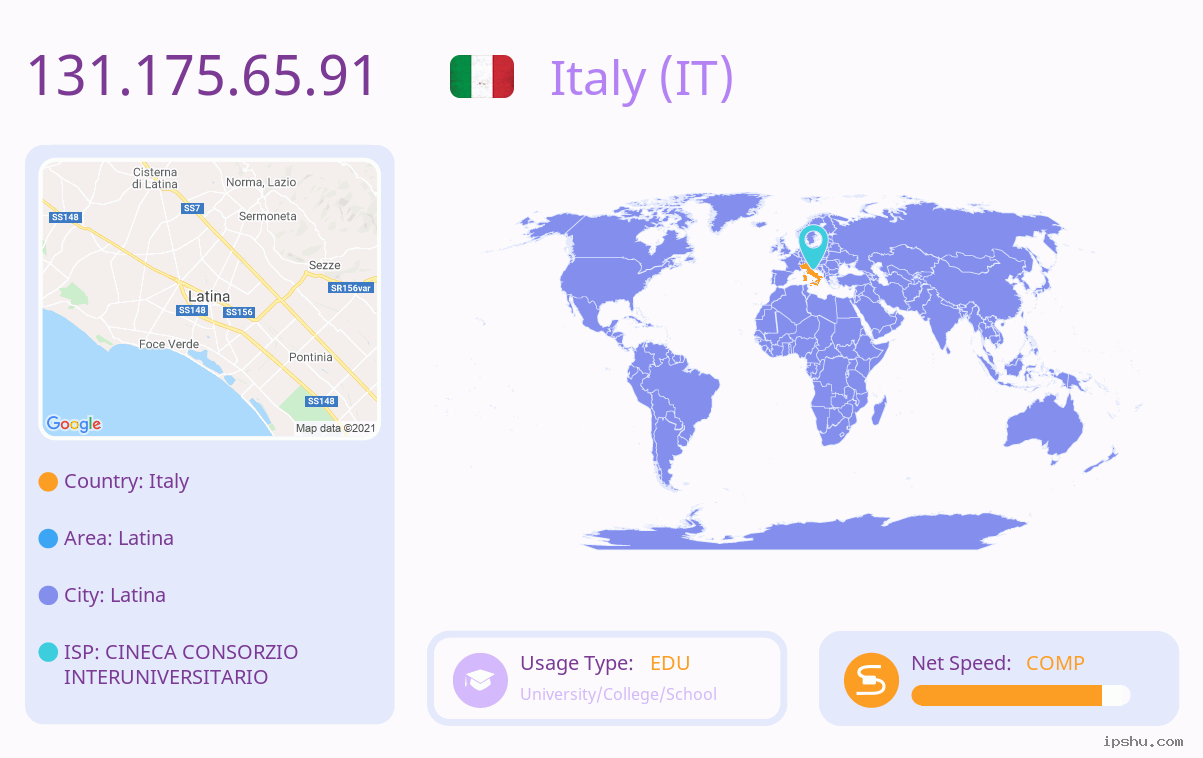
Task: Click the Map data ©2021 attribution
Action: (x=335, y=428)
